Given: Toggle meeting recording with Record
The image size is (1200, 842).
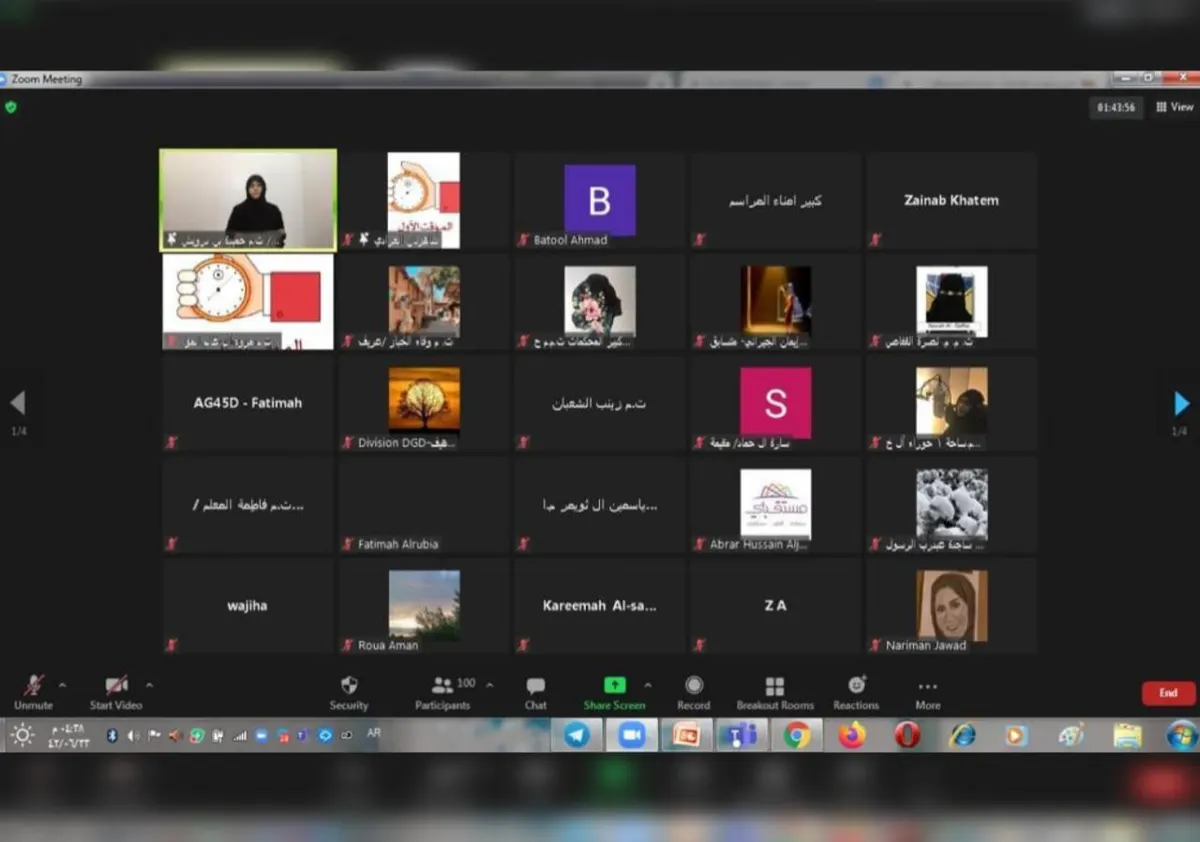Looking at the screenshot, I should tap(694, 693).
